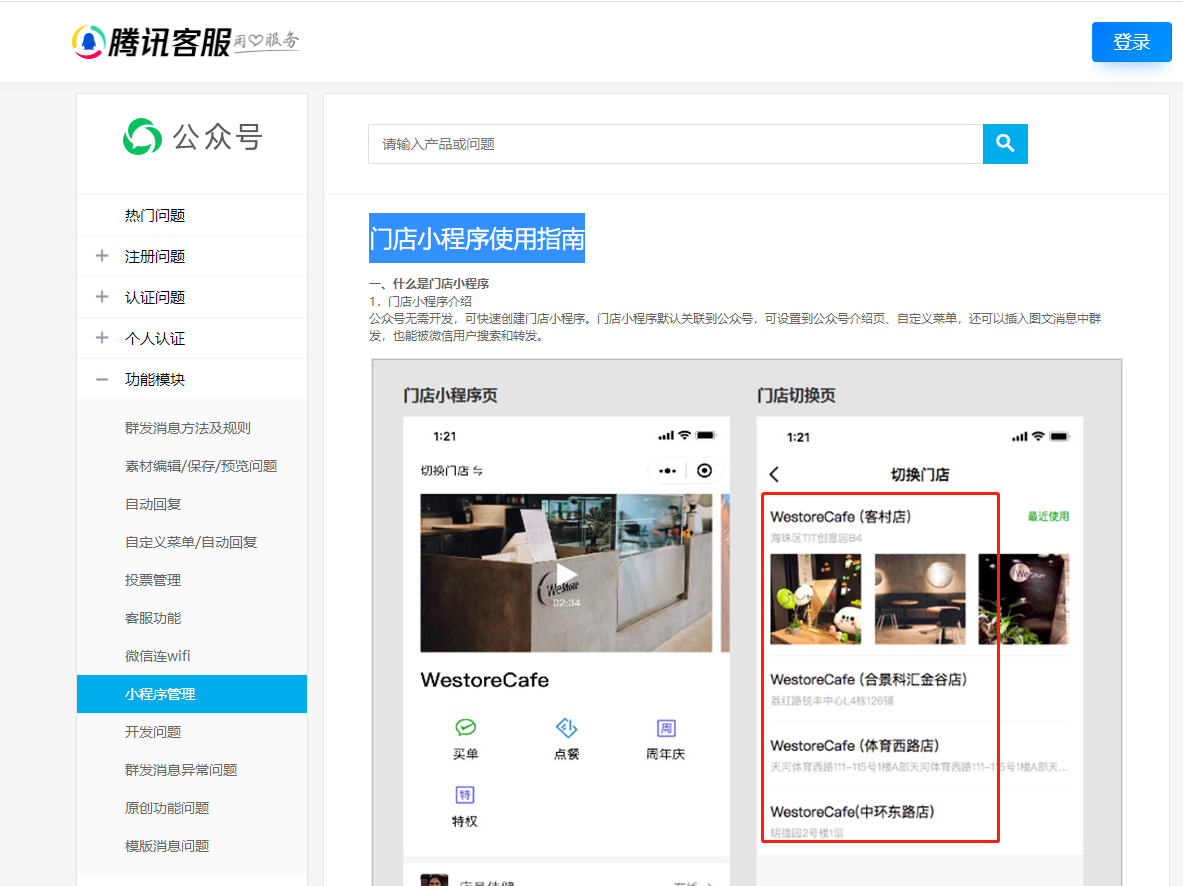Click the dark plant storefront thumbnail

1024,599
